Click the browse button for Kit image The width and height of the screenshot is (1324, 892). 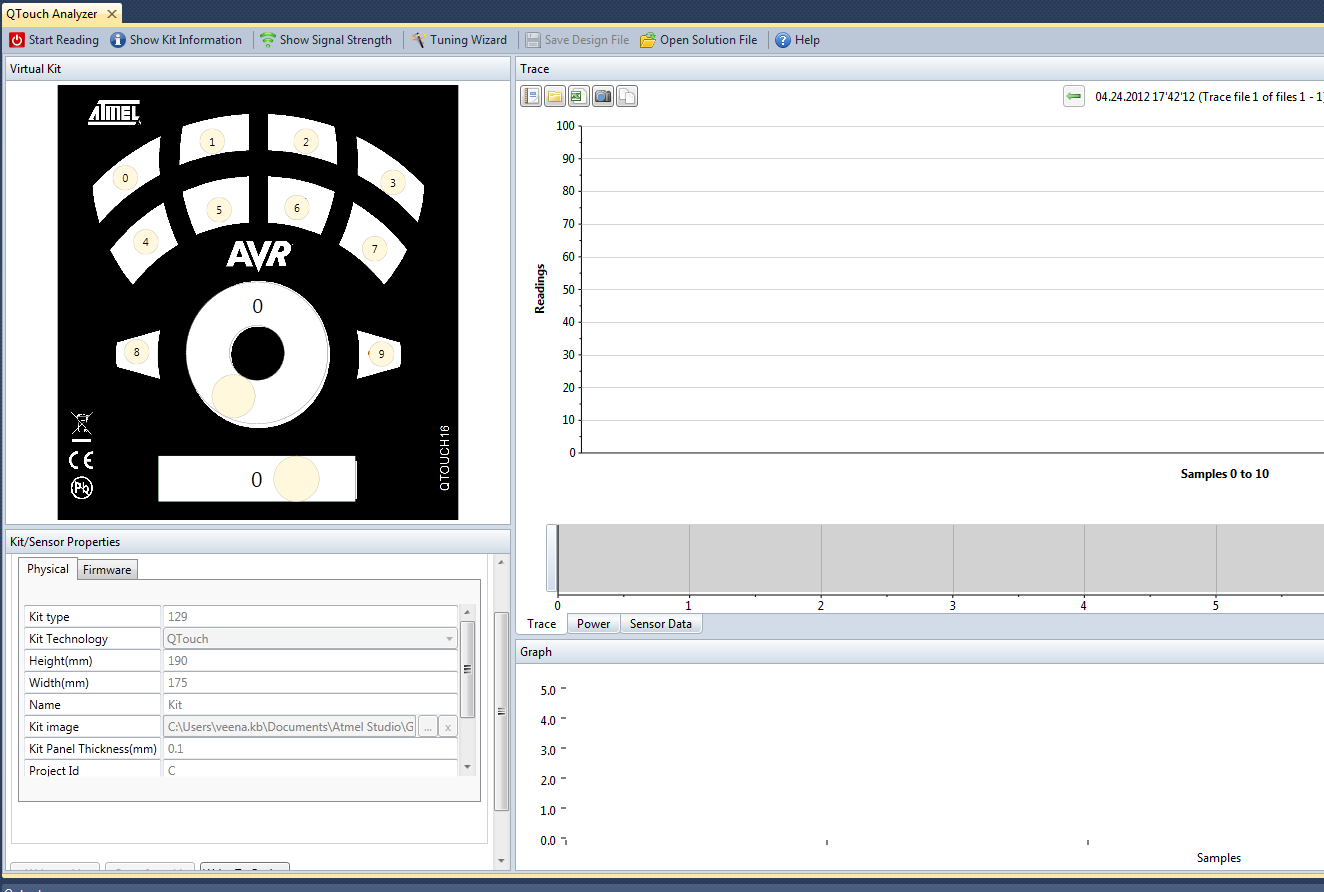tap(427, 727)
